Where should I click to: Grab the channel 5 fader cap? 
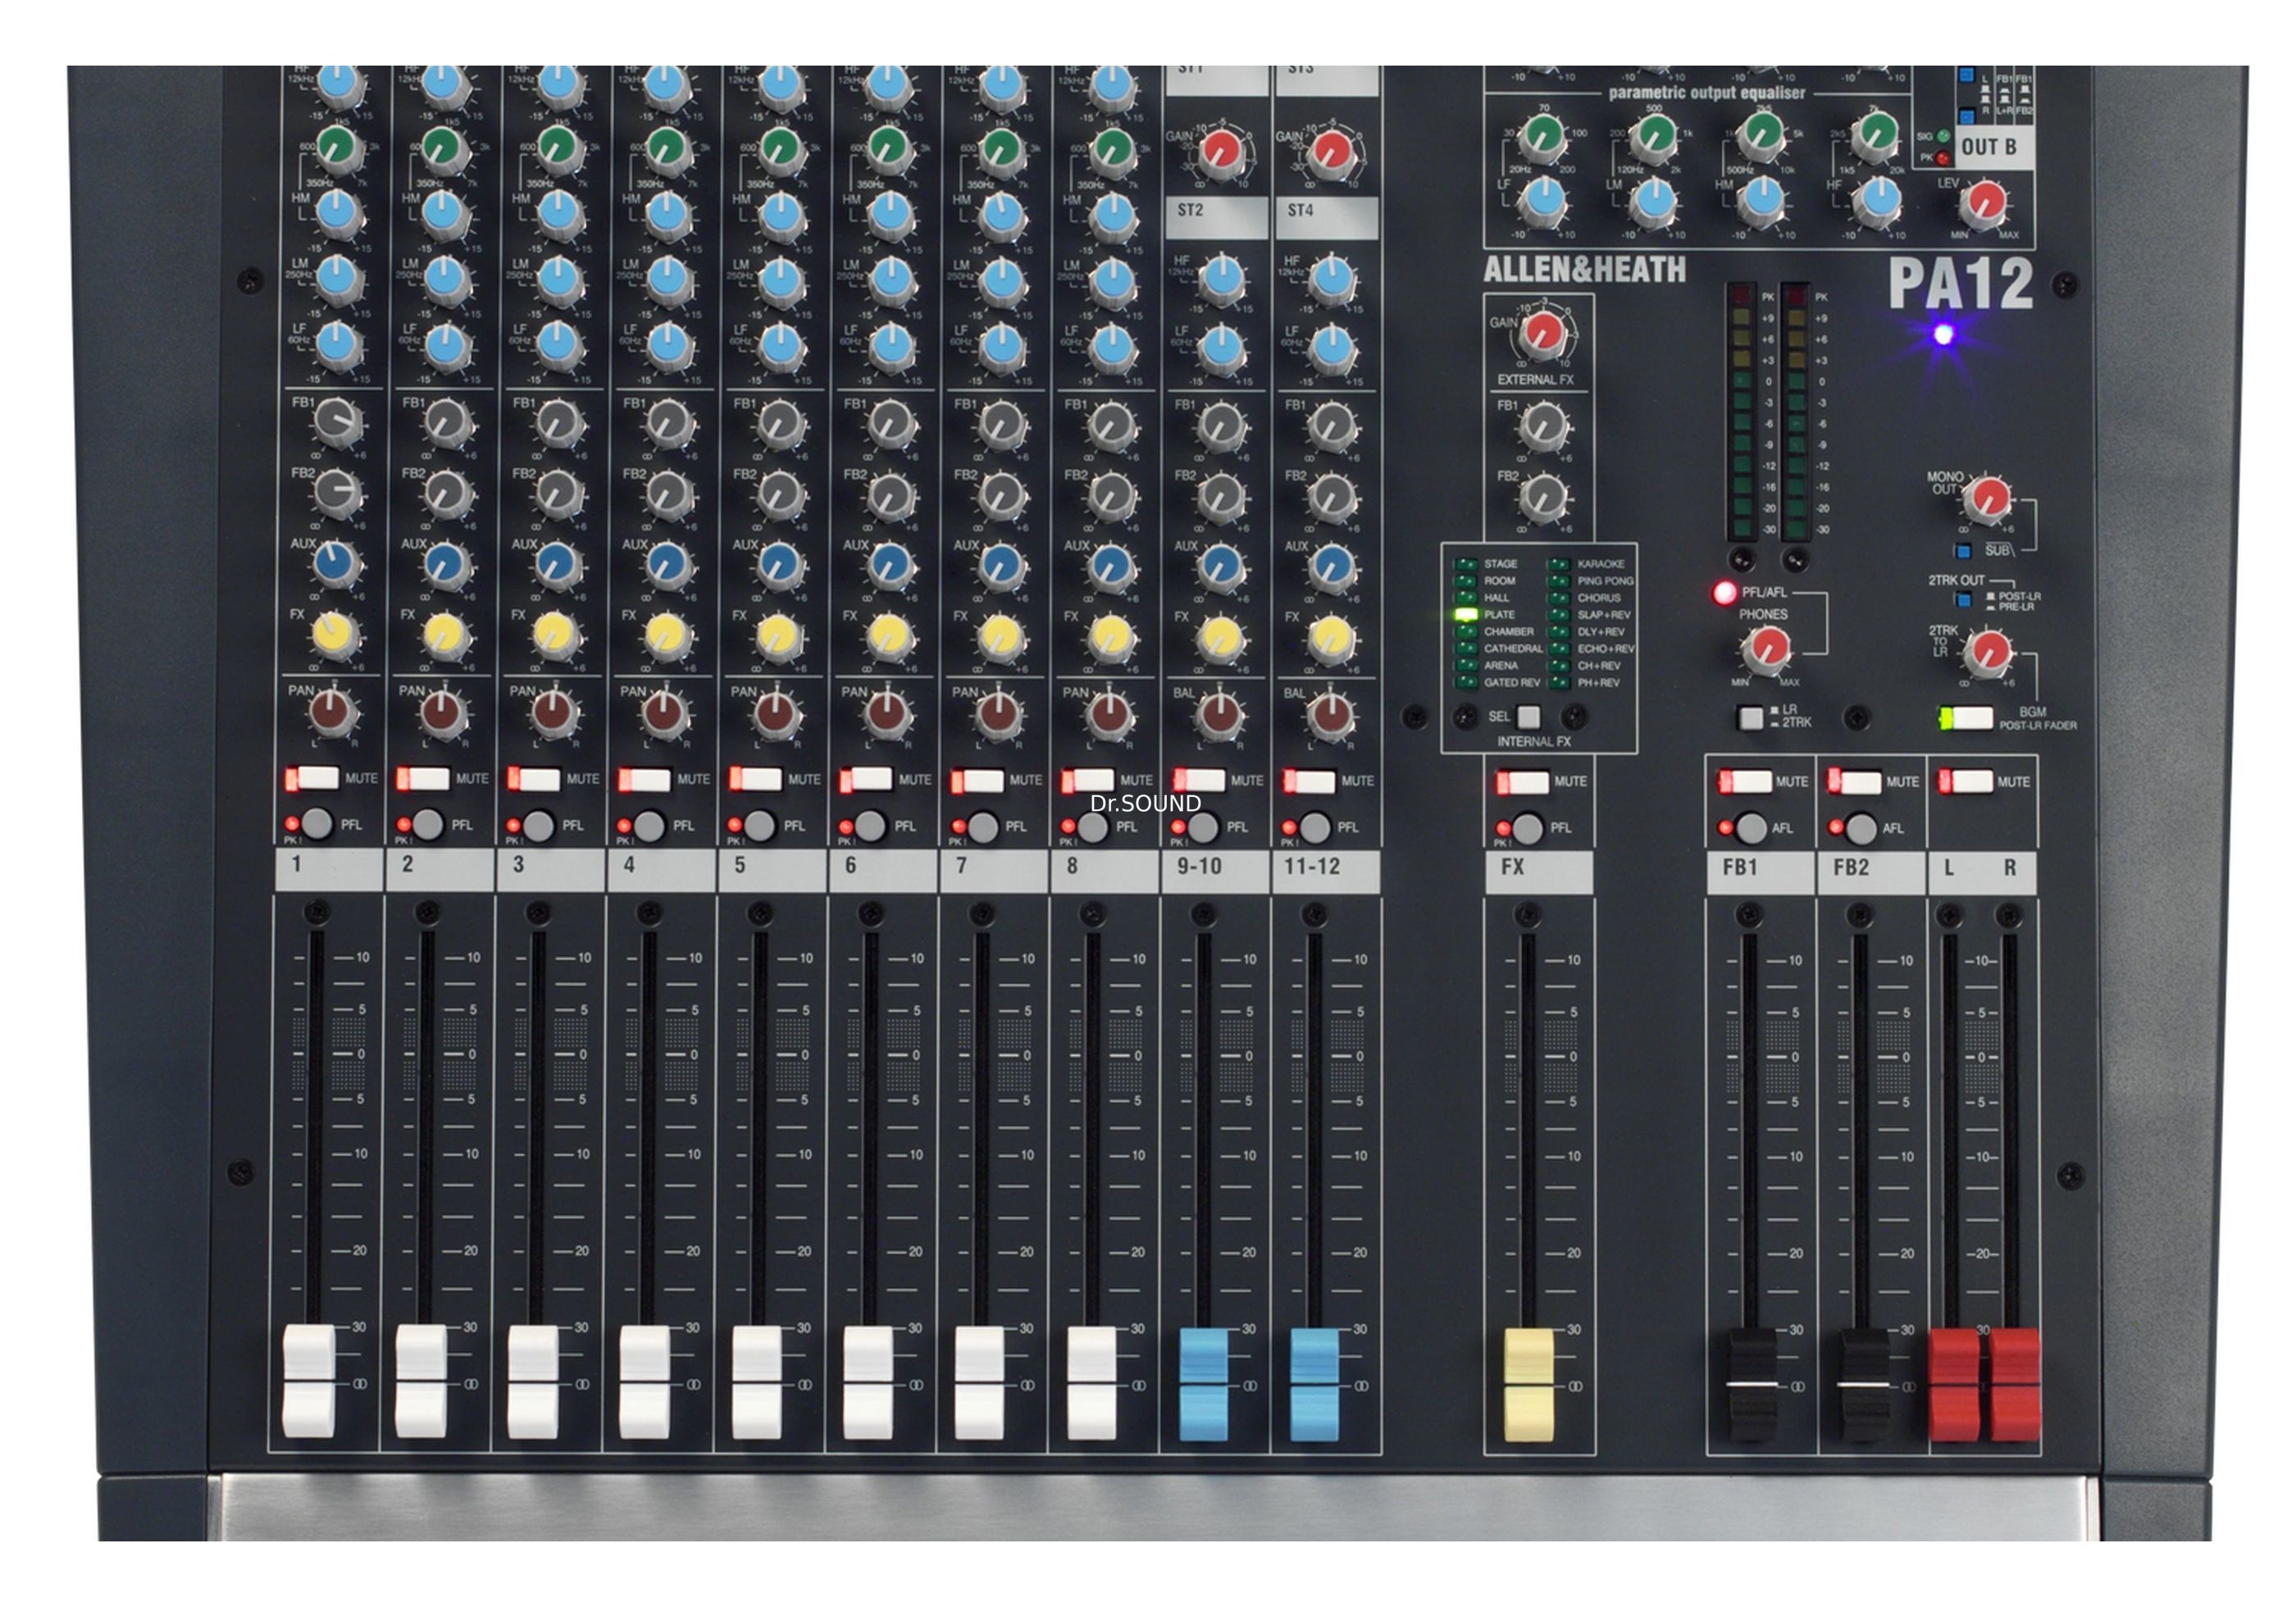click(757, 1382)
